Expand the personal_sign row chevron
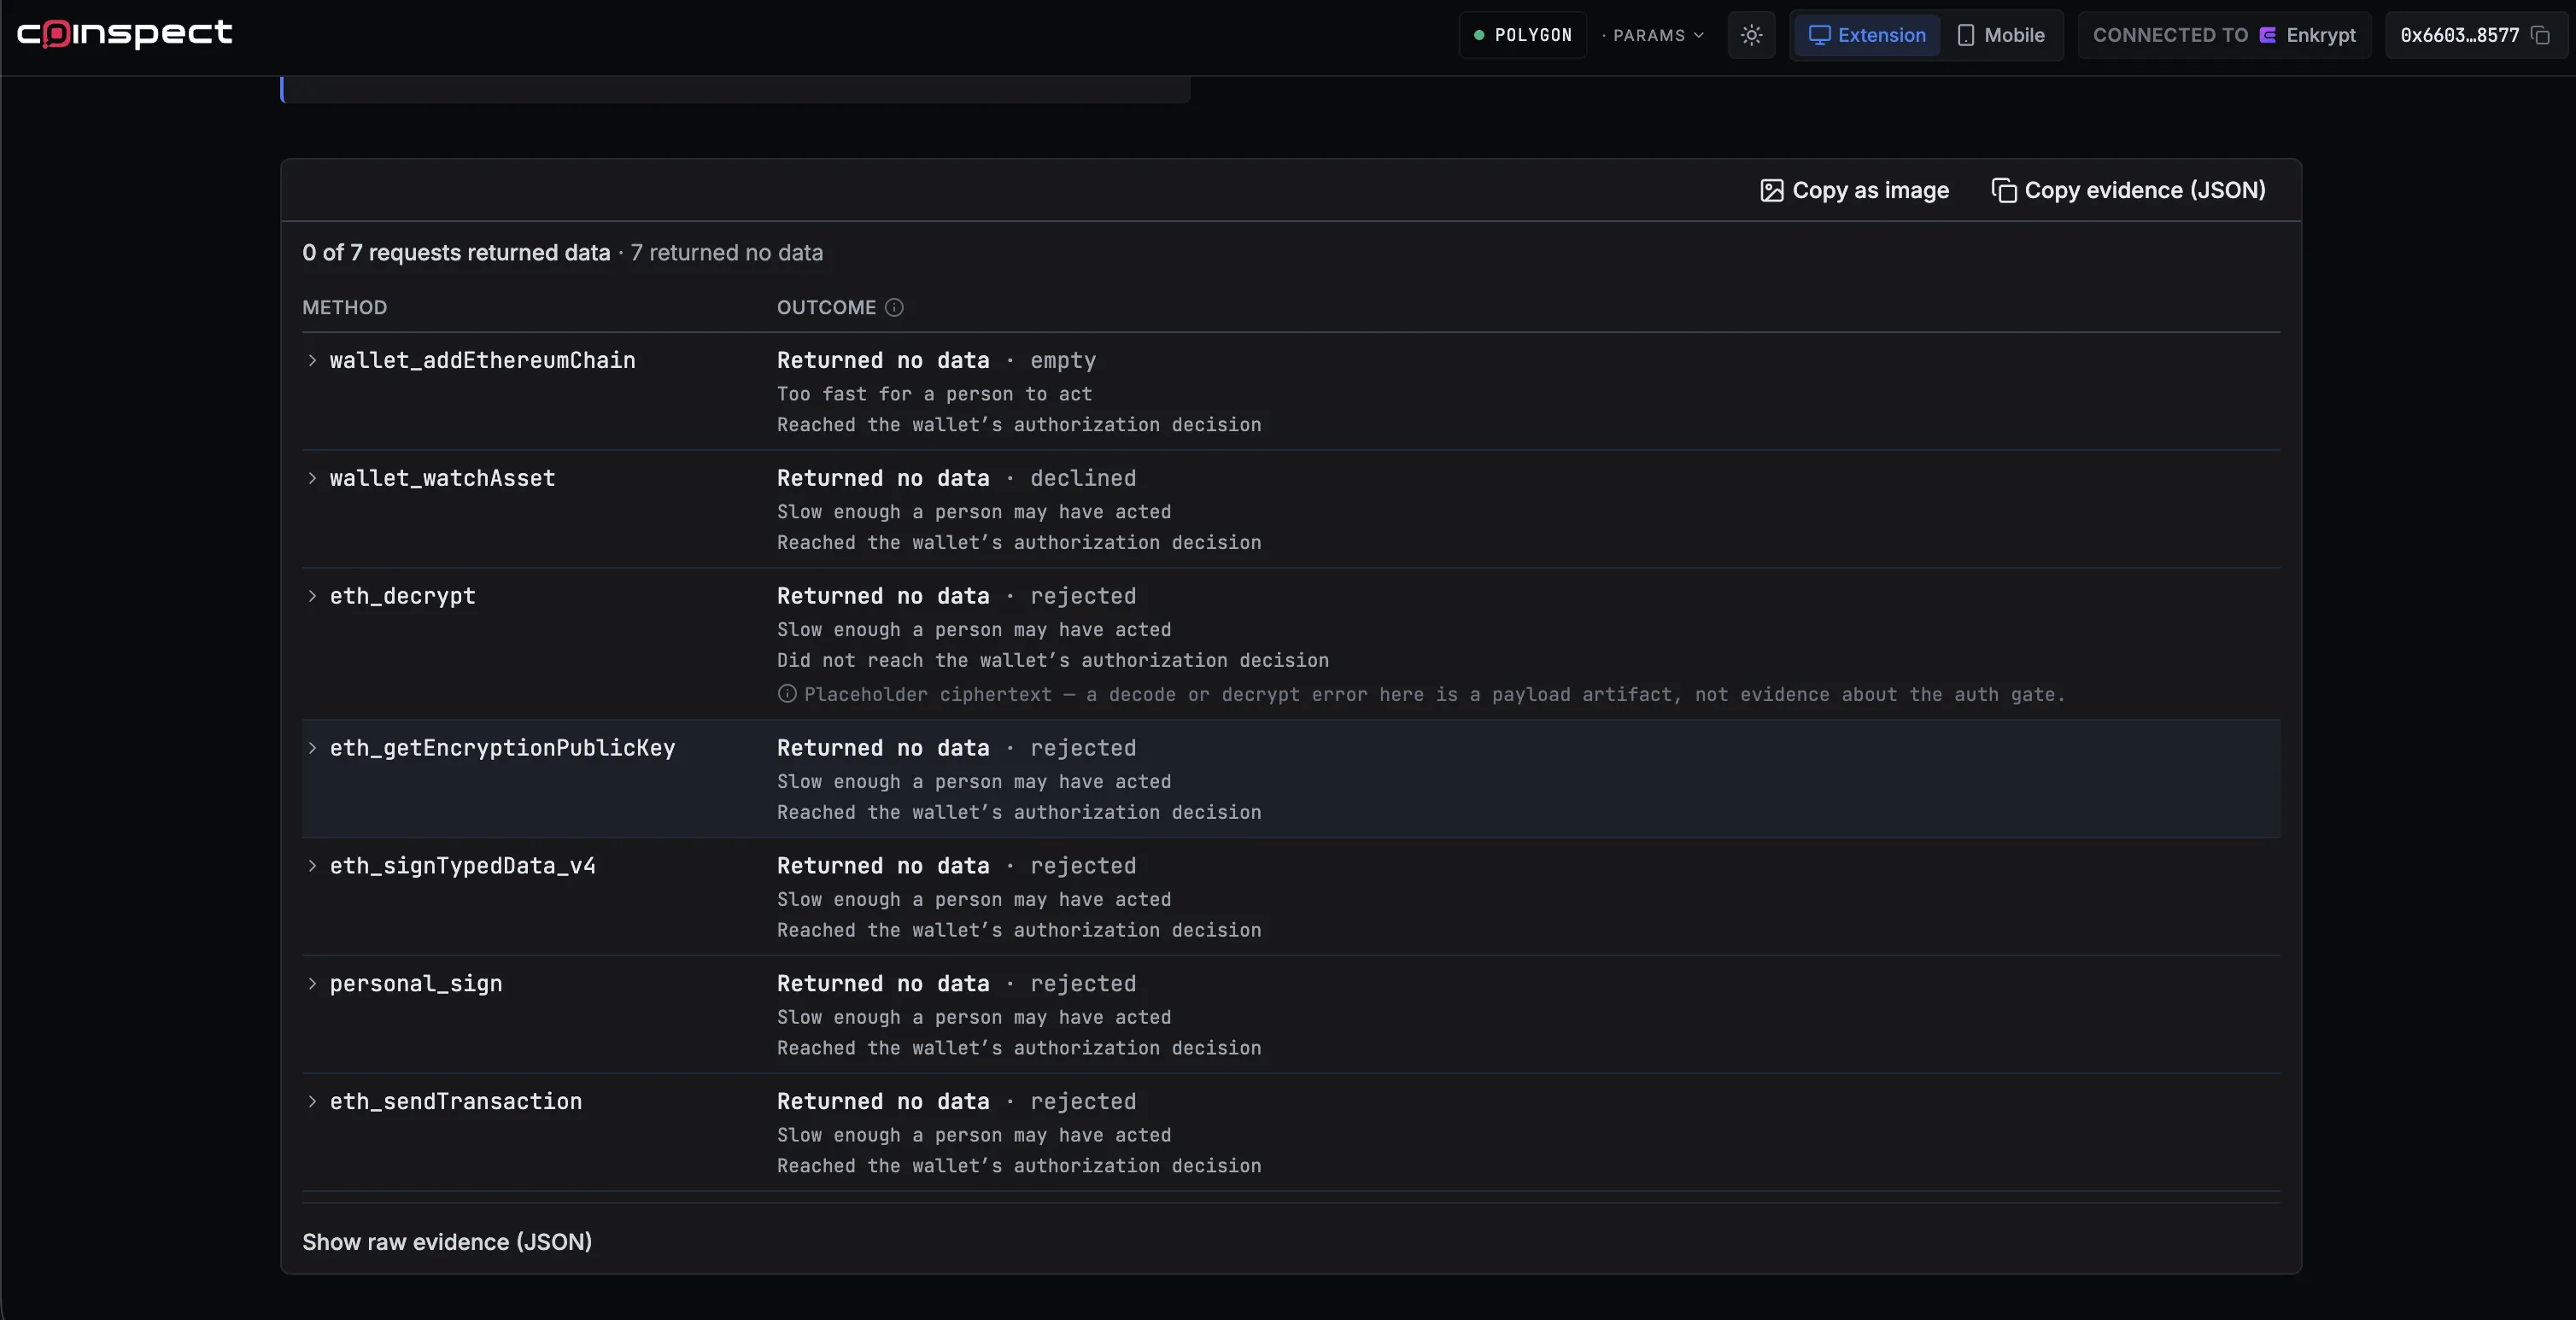This screenshot has width=2576, height=1320. click(x=312, y=984)
